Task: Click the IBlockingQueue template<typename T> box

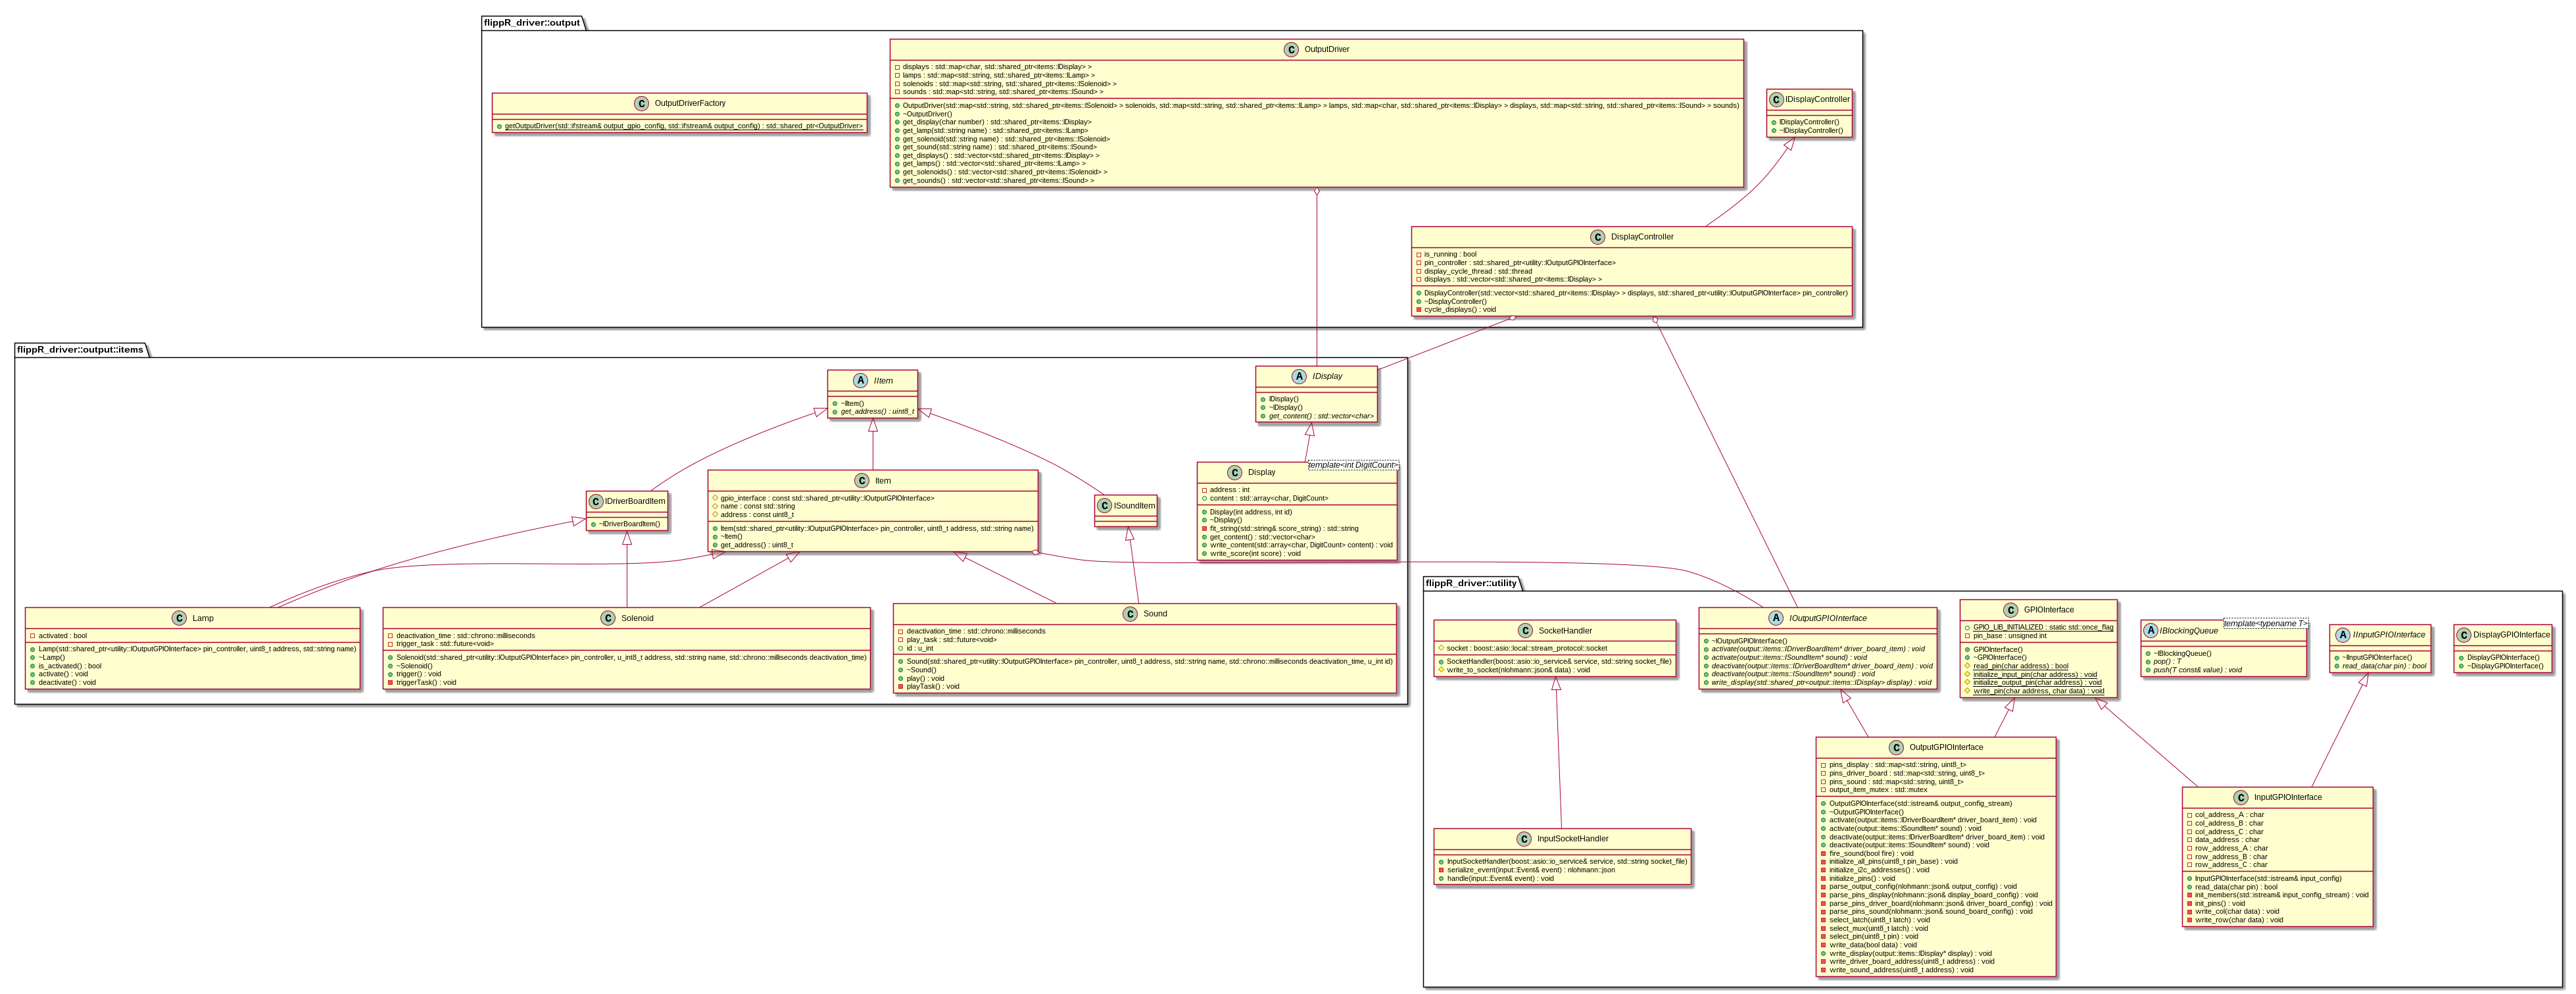Action: pos(2265,624)
